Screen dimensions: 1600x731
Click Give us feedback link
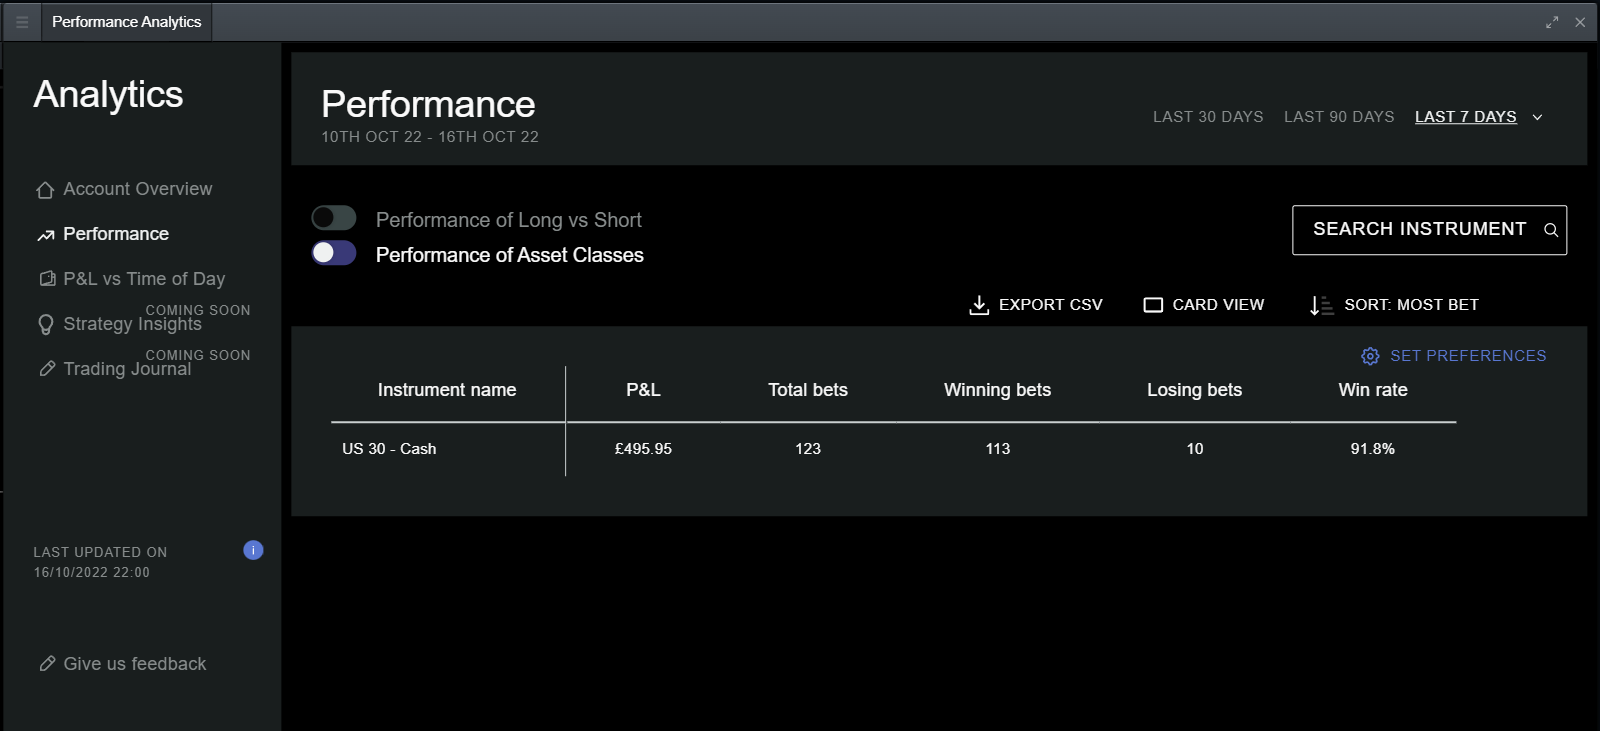pos(134,664)
